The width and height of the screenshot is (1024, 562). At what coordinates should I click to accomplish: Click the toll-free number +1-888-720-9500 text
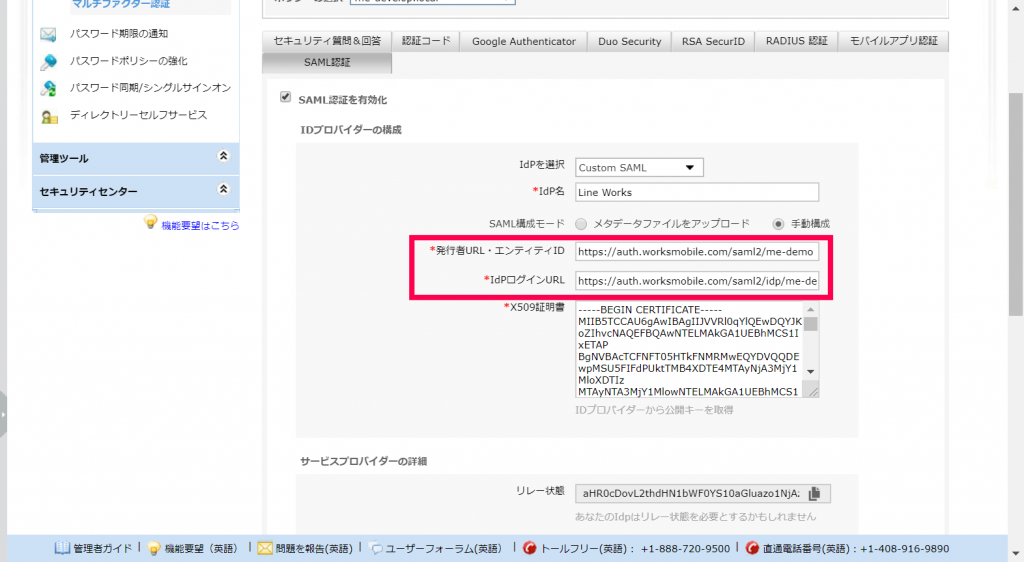(x=685, y=549)
